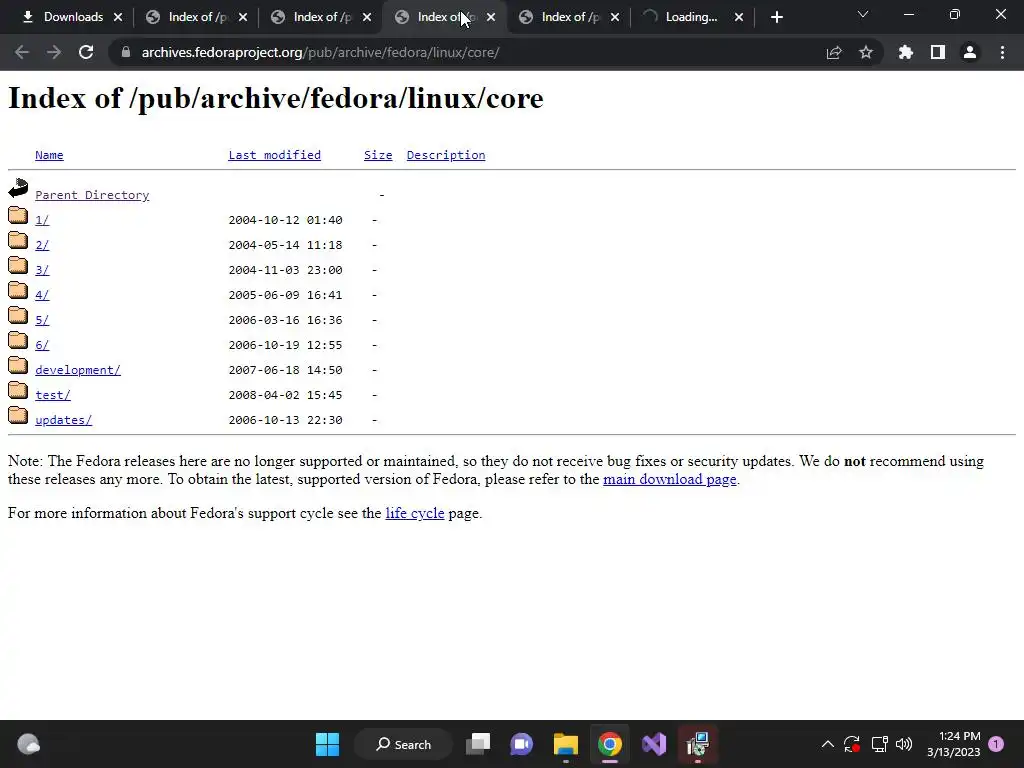Open the test/ directory
Viewport: 1024px width, 768px height.
(53, 395)
